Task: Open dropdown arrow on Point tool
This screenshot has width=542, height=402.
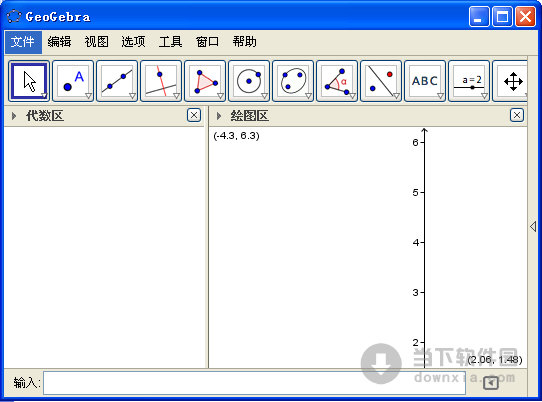Action: 88,96
